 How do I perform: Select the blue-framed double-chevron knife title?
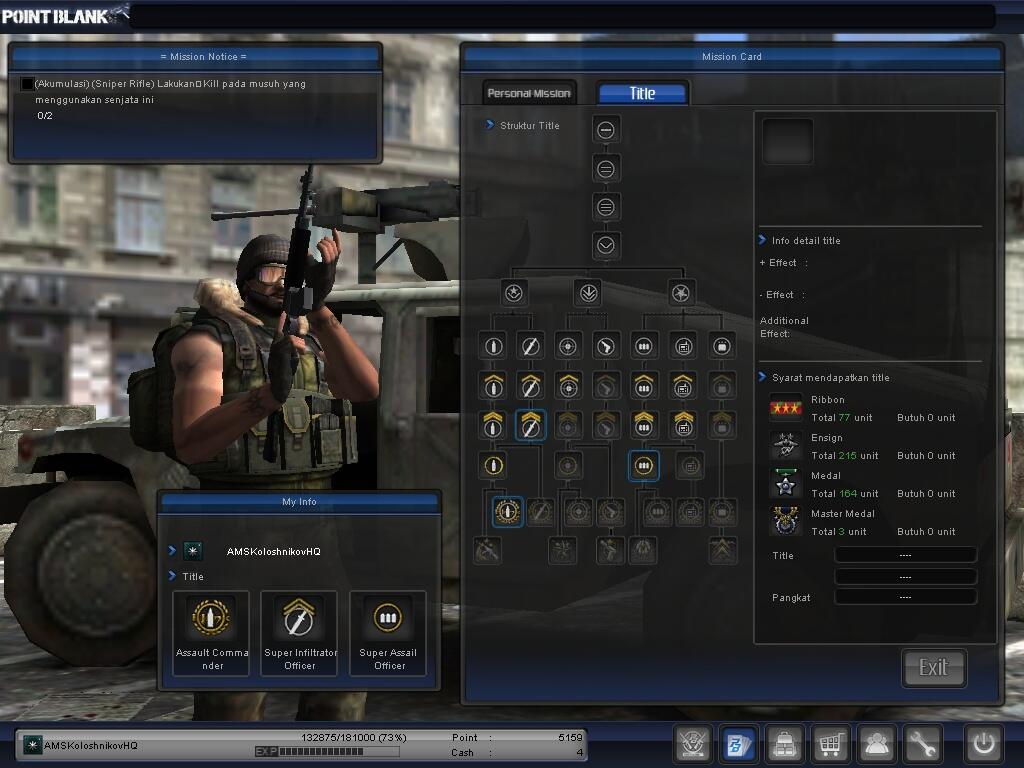(530, 425)
